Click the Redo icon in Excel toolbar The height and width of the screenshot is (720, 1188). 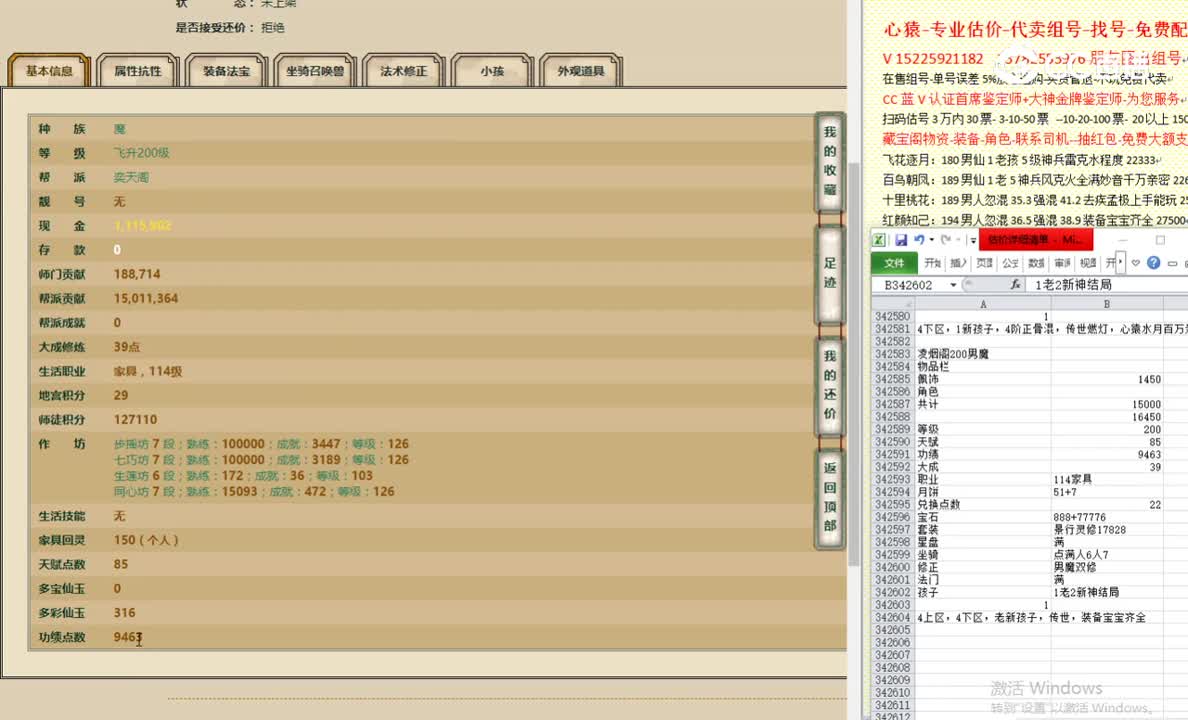point(946,240)
